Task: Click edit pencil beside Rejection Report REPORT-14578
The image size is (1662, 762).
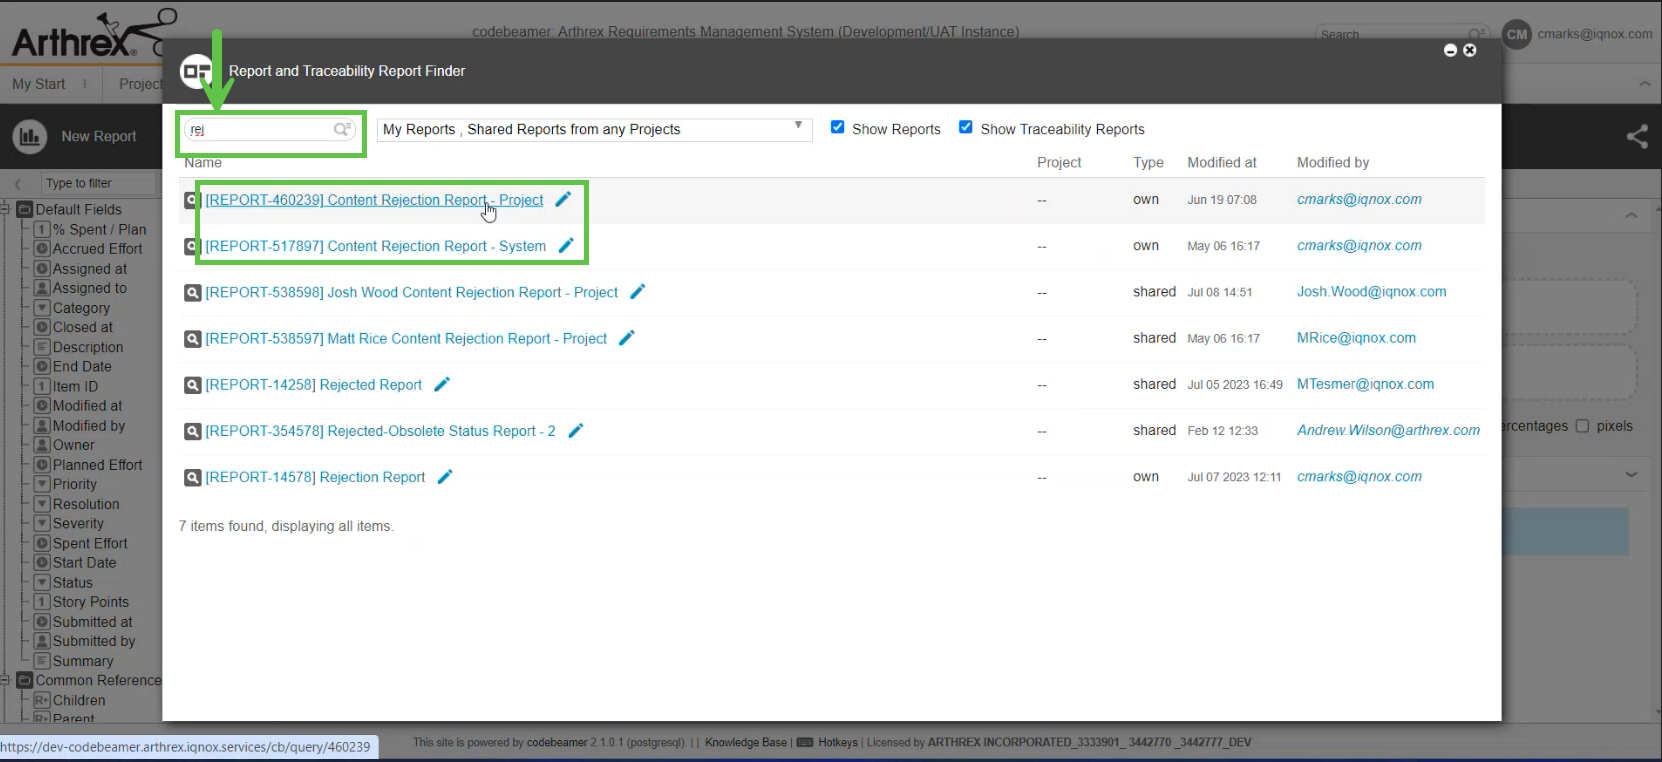Action: tap(445, 477)
